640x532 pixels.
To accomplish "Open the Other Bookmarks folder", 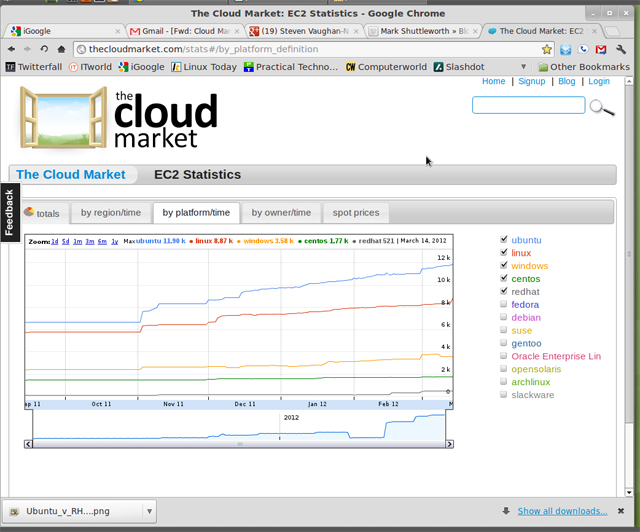I will [x=584, y=67].
